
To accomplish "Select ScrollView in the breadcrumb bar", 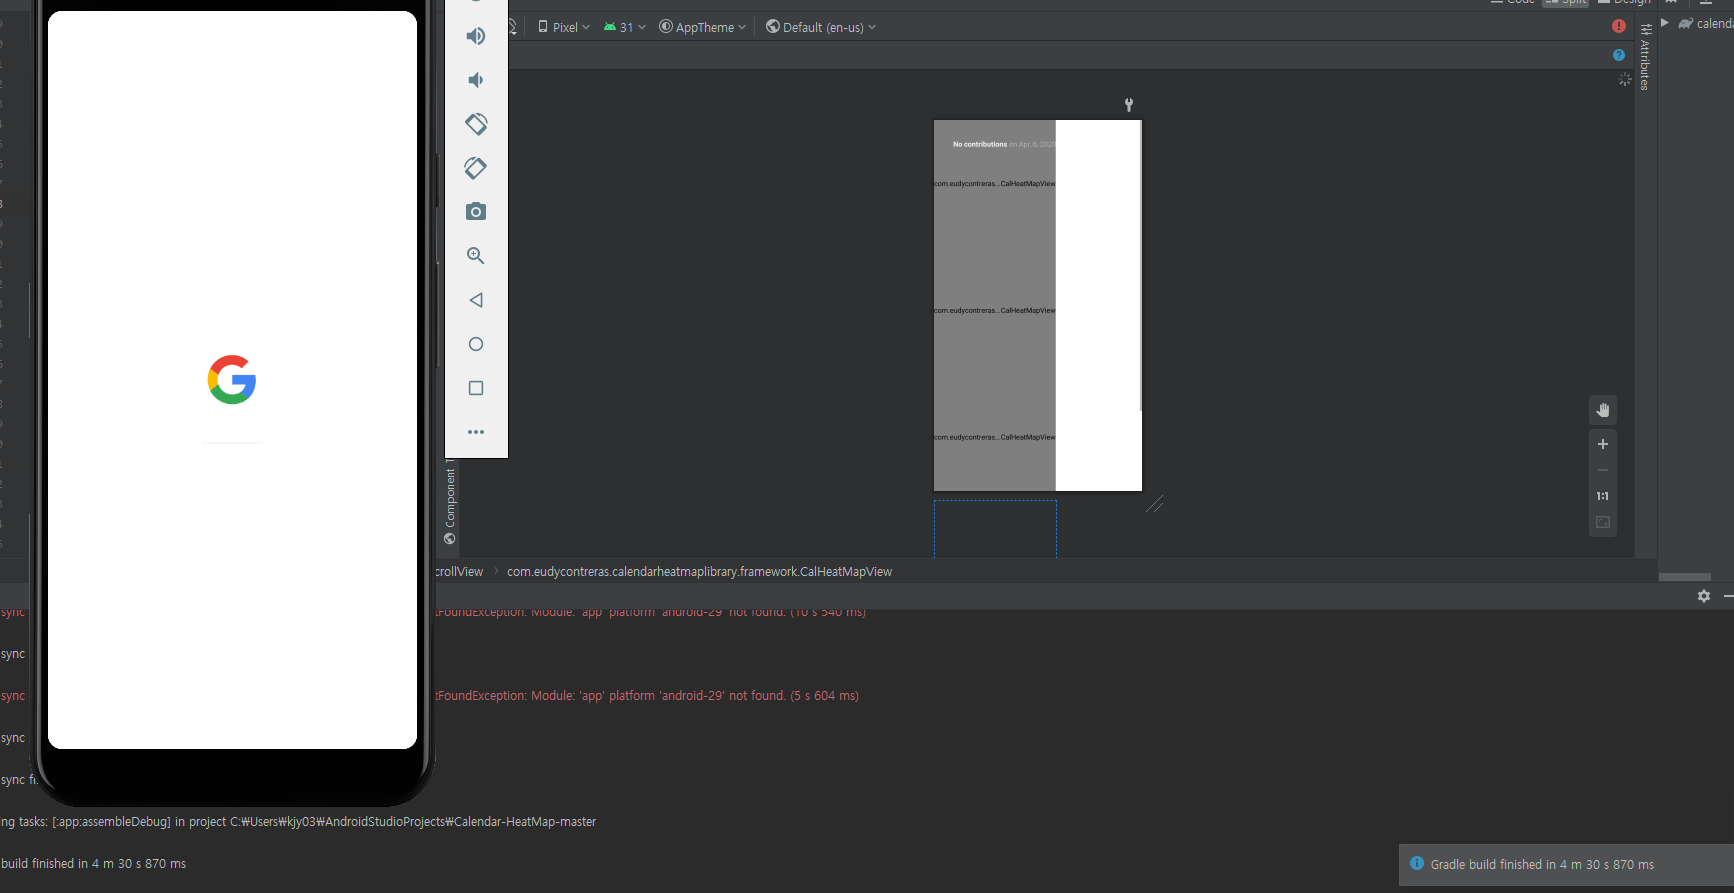I will click(x=459, y=572).
